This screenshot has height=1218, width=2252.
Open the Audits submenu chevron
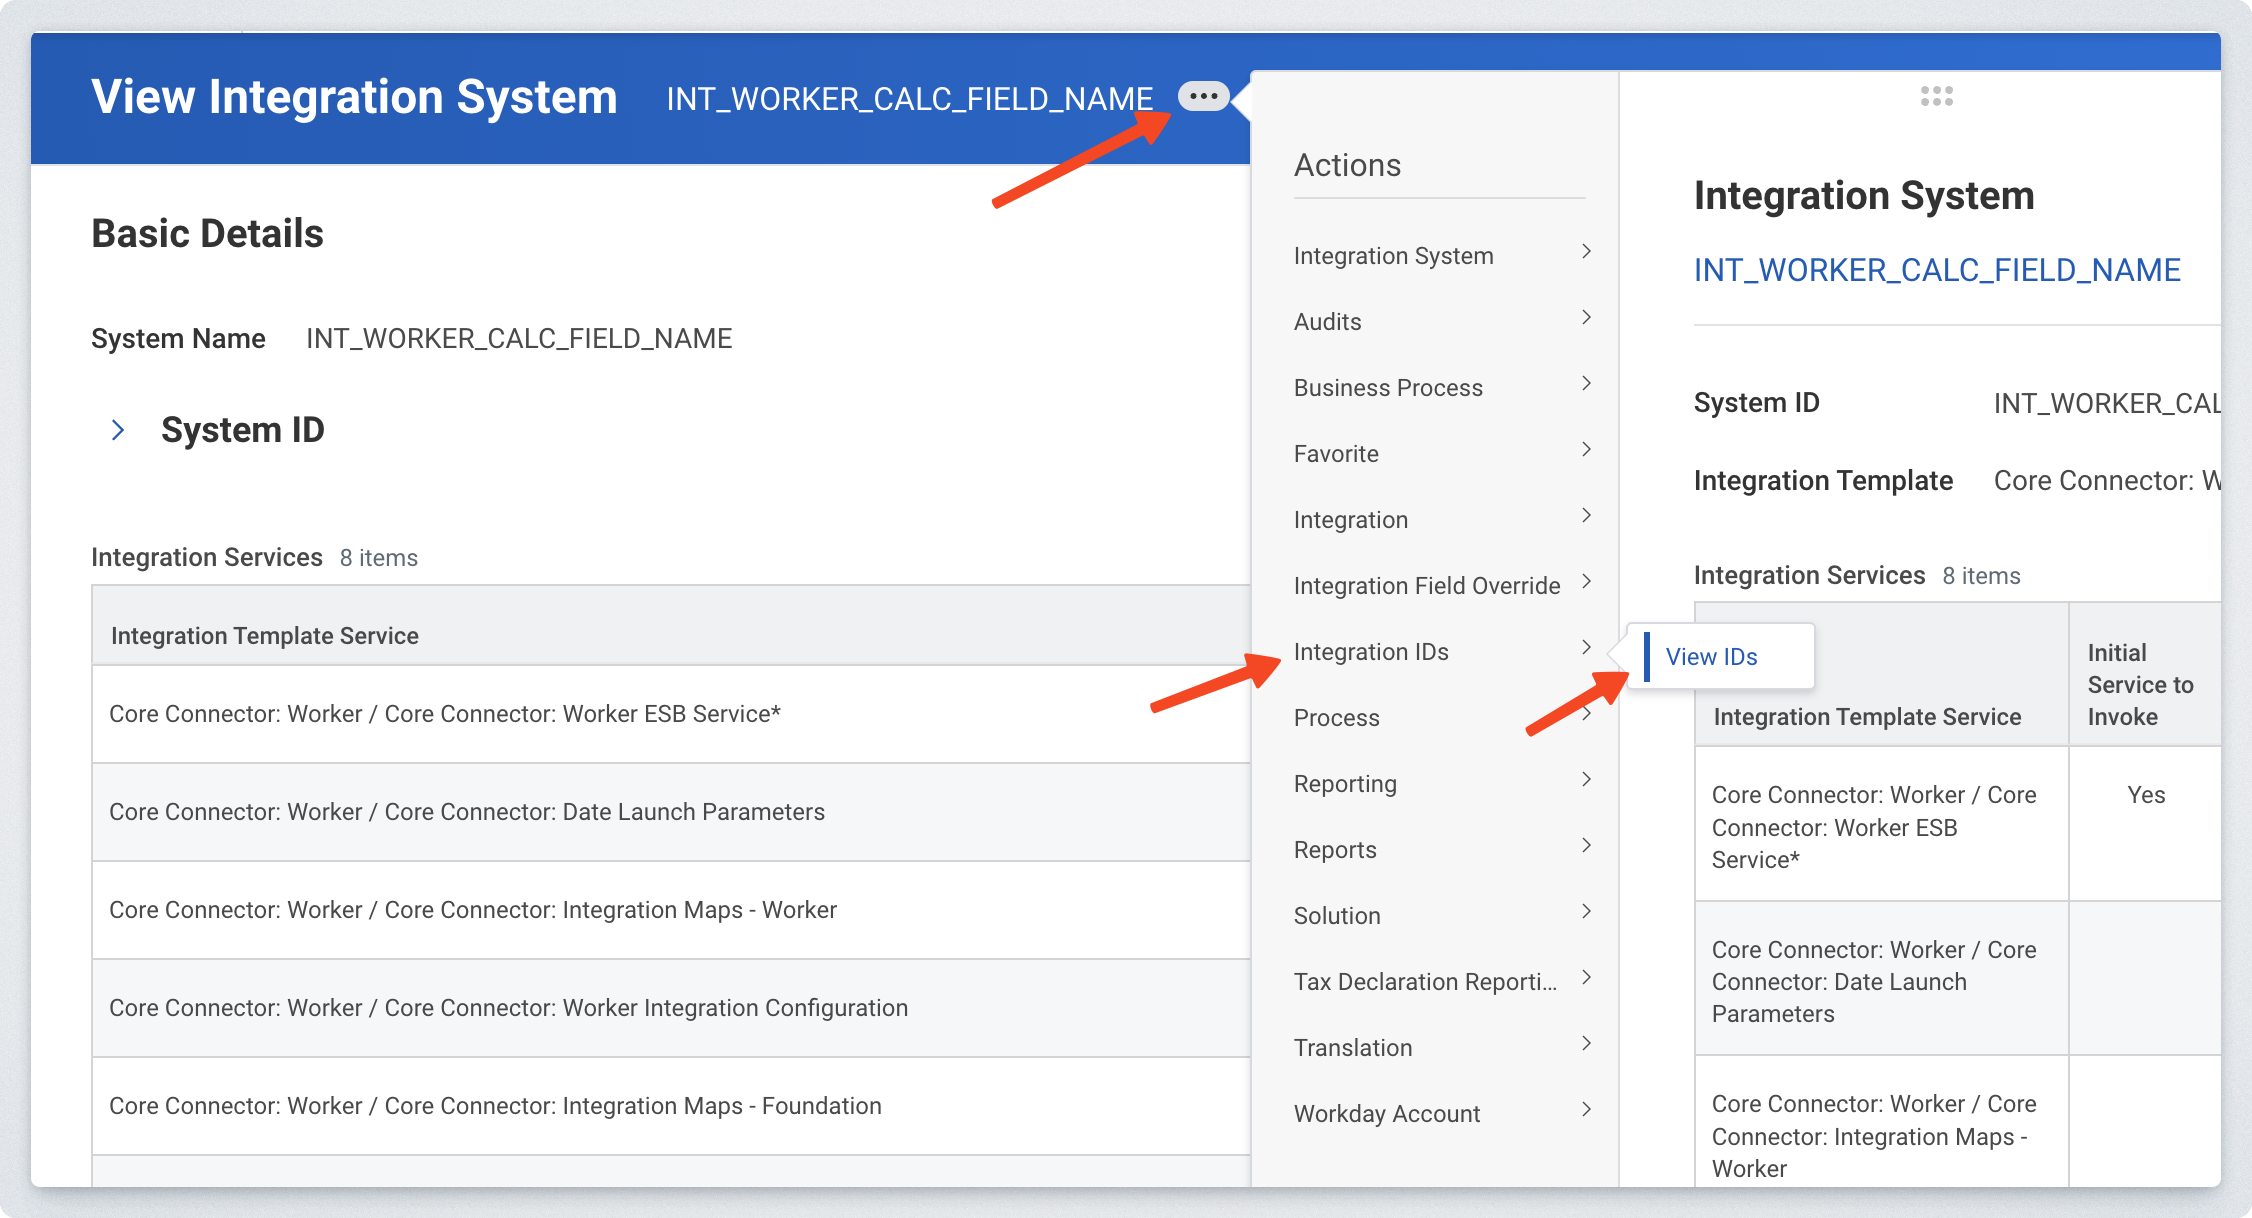pyautogui.click(x=1586, y=318)
